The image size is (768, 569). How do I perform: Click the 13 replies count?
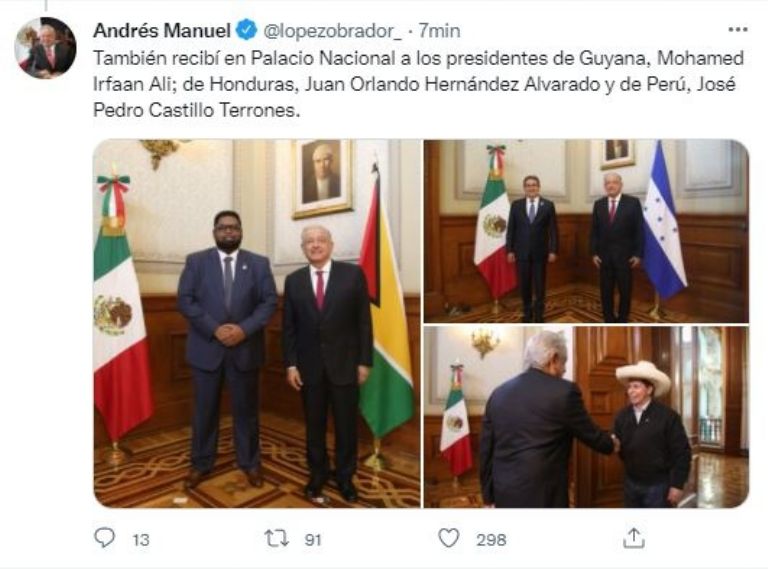pos(141,540)
